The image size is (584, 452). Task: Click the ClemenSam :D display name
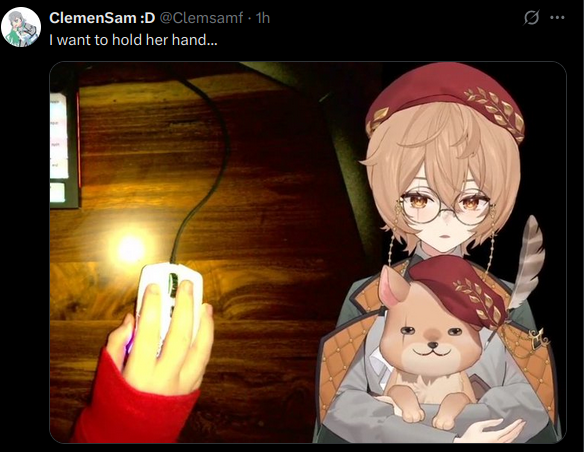(102, 17)
